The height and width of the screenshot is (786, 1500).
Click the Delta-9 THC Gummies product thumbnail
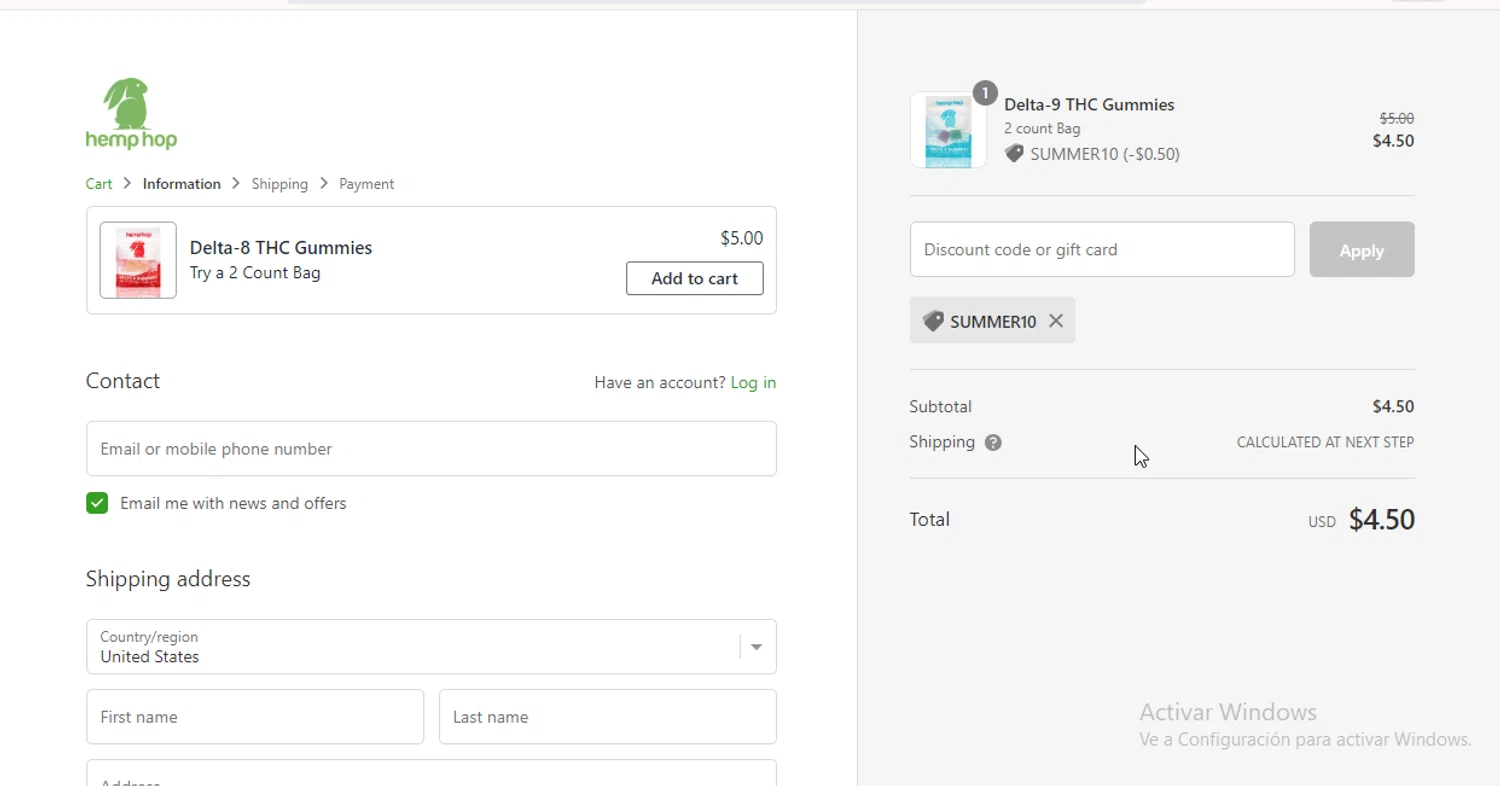(948, 130)
